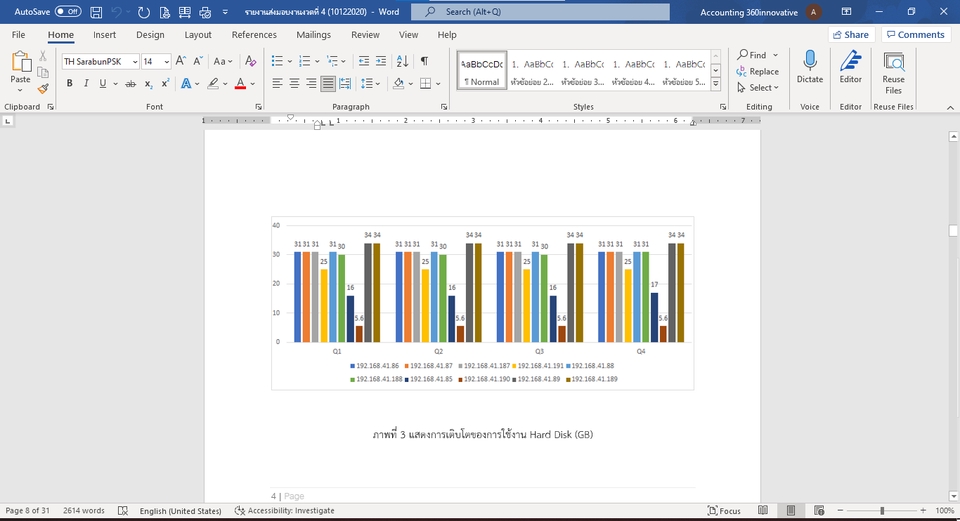Click the Thai Distributed alignment icon
The height and width of the screenshot is (521, 960).
[345, 84]
